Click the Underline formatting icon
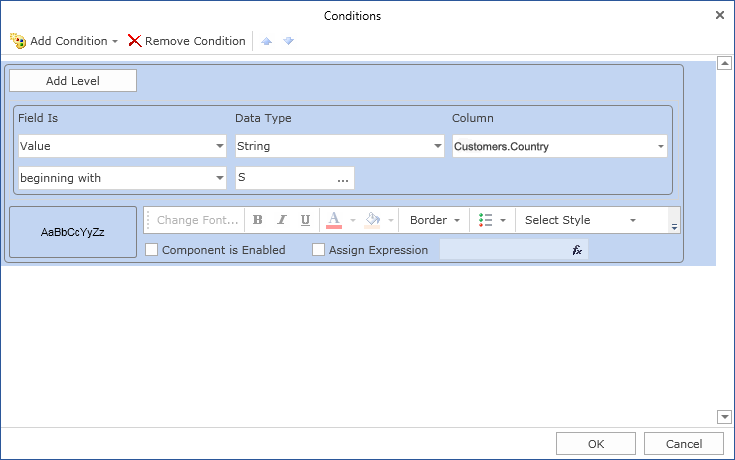The width and height of the screenshot is (735, 460). pos(305,220)
